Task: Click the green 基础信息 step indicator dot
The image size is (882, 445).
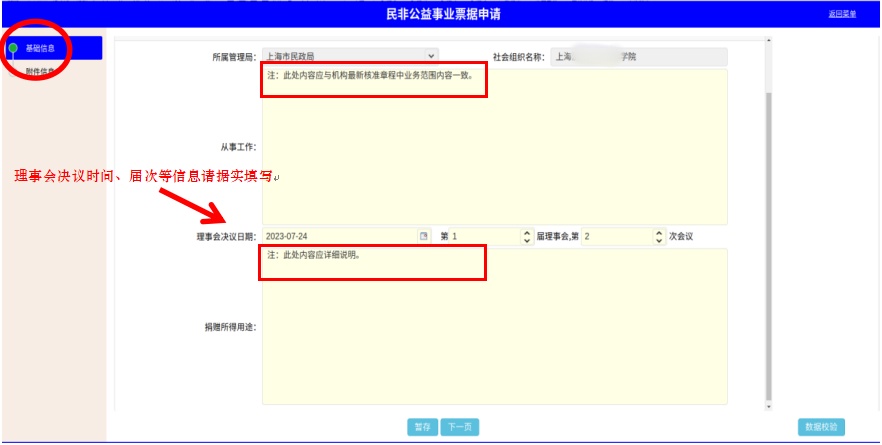Action: pyautogui.click(x=13, y=48)
